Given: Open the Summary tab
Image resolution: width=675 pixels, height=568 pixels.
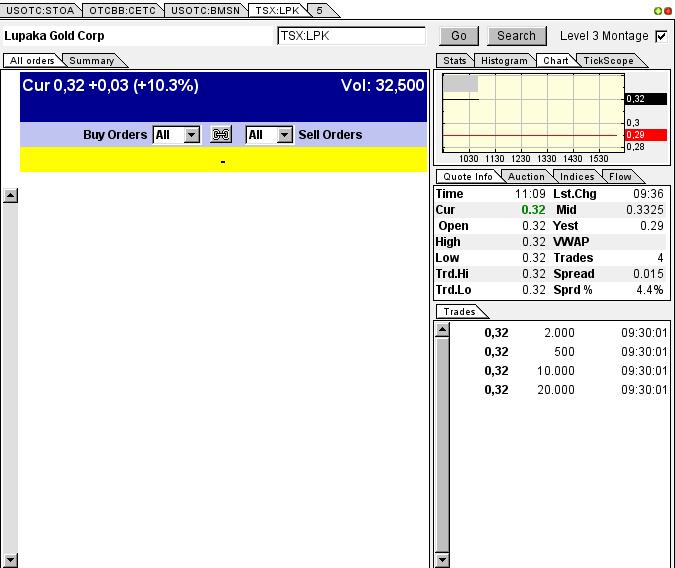Looking at the screenshot, I should point(92,61).
